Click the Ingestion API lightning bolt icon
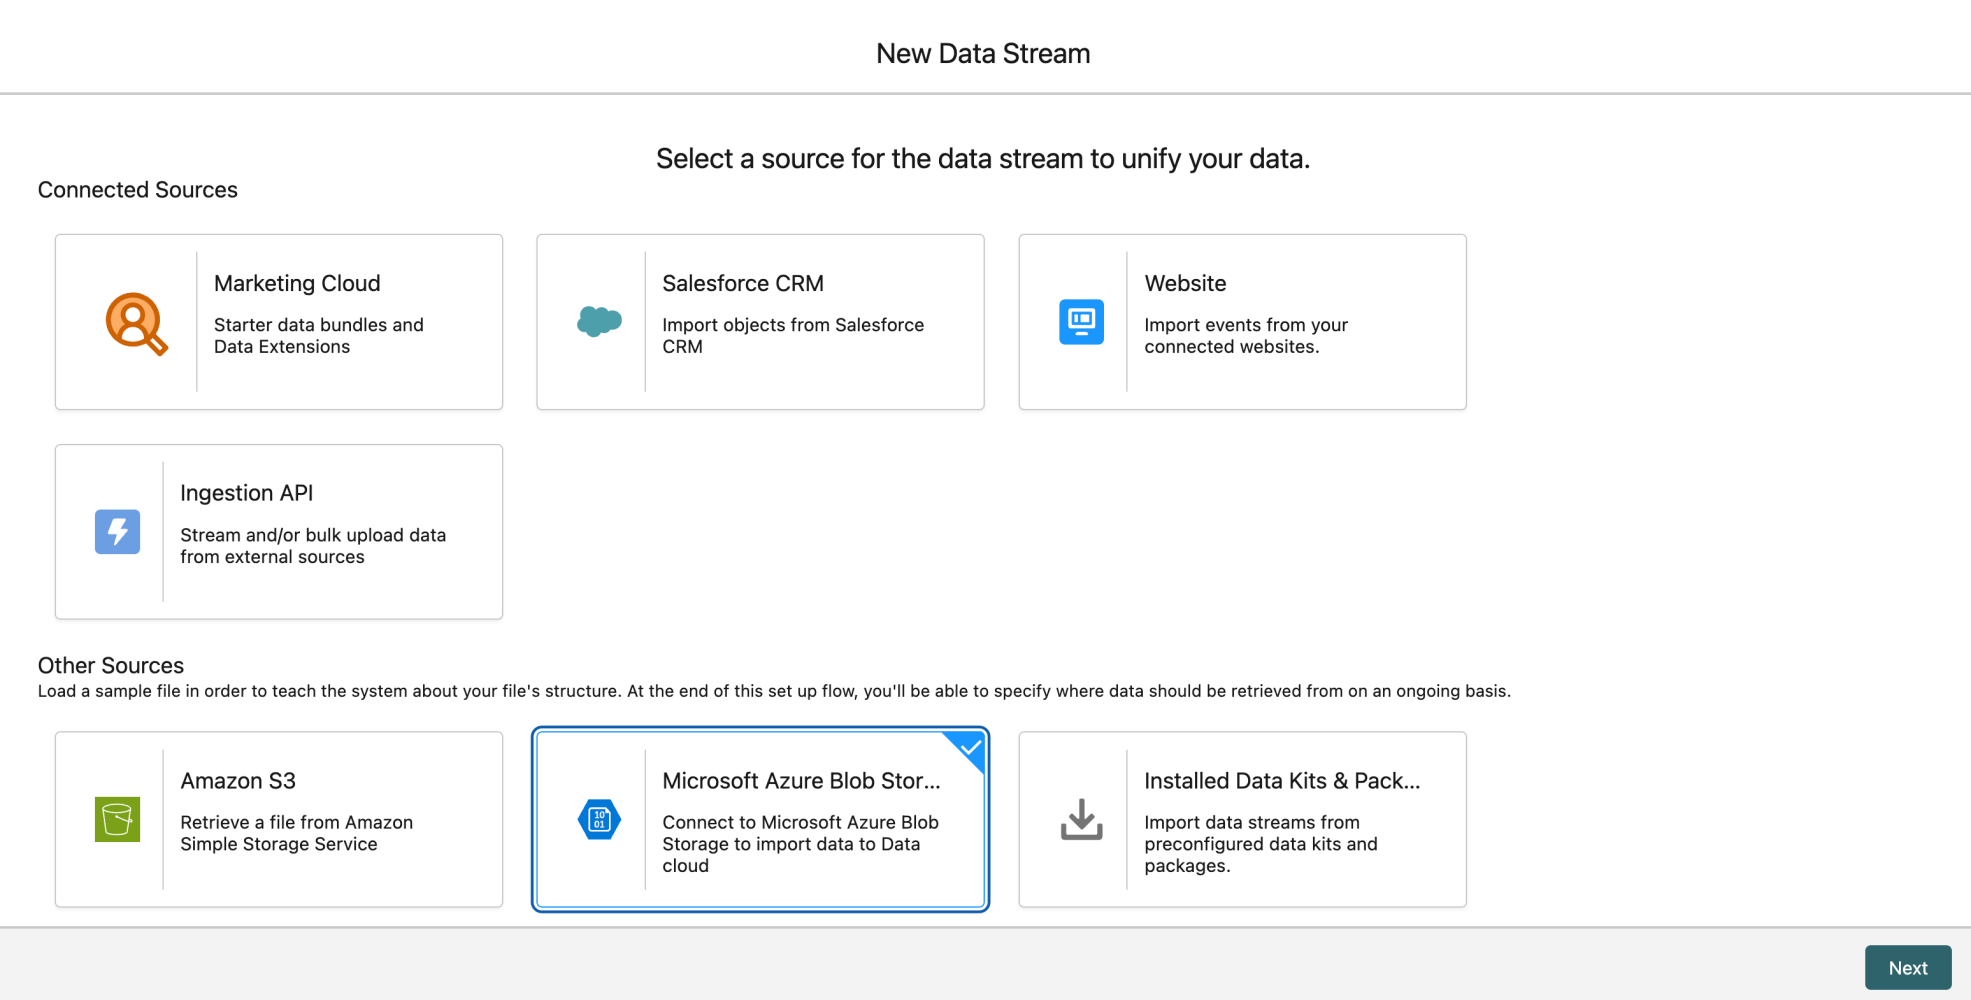Image resolution: width=1971 pixels, height=1000 pixels. (x=117, y=532)
